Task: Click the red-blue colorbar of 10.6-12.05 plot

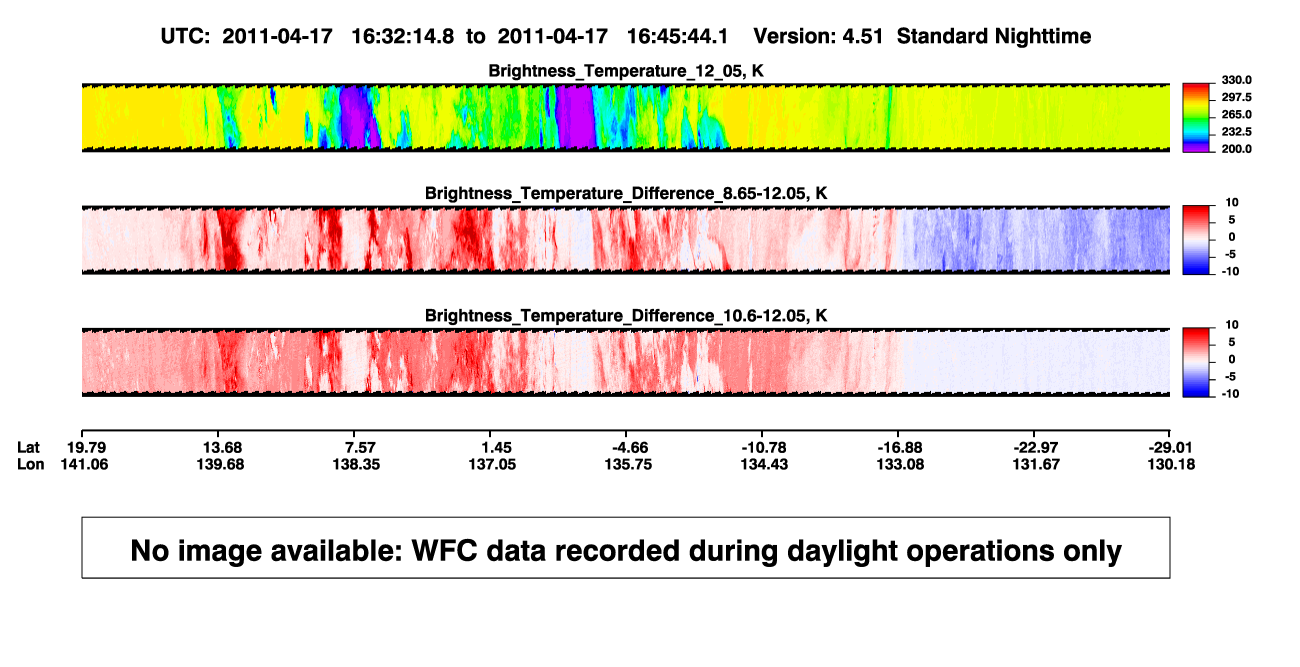Action: coord(1198,362)
